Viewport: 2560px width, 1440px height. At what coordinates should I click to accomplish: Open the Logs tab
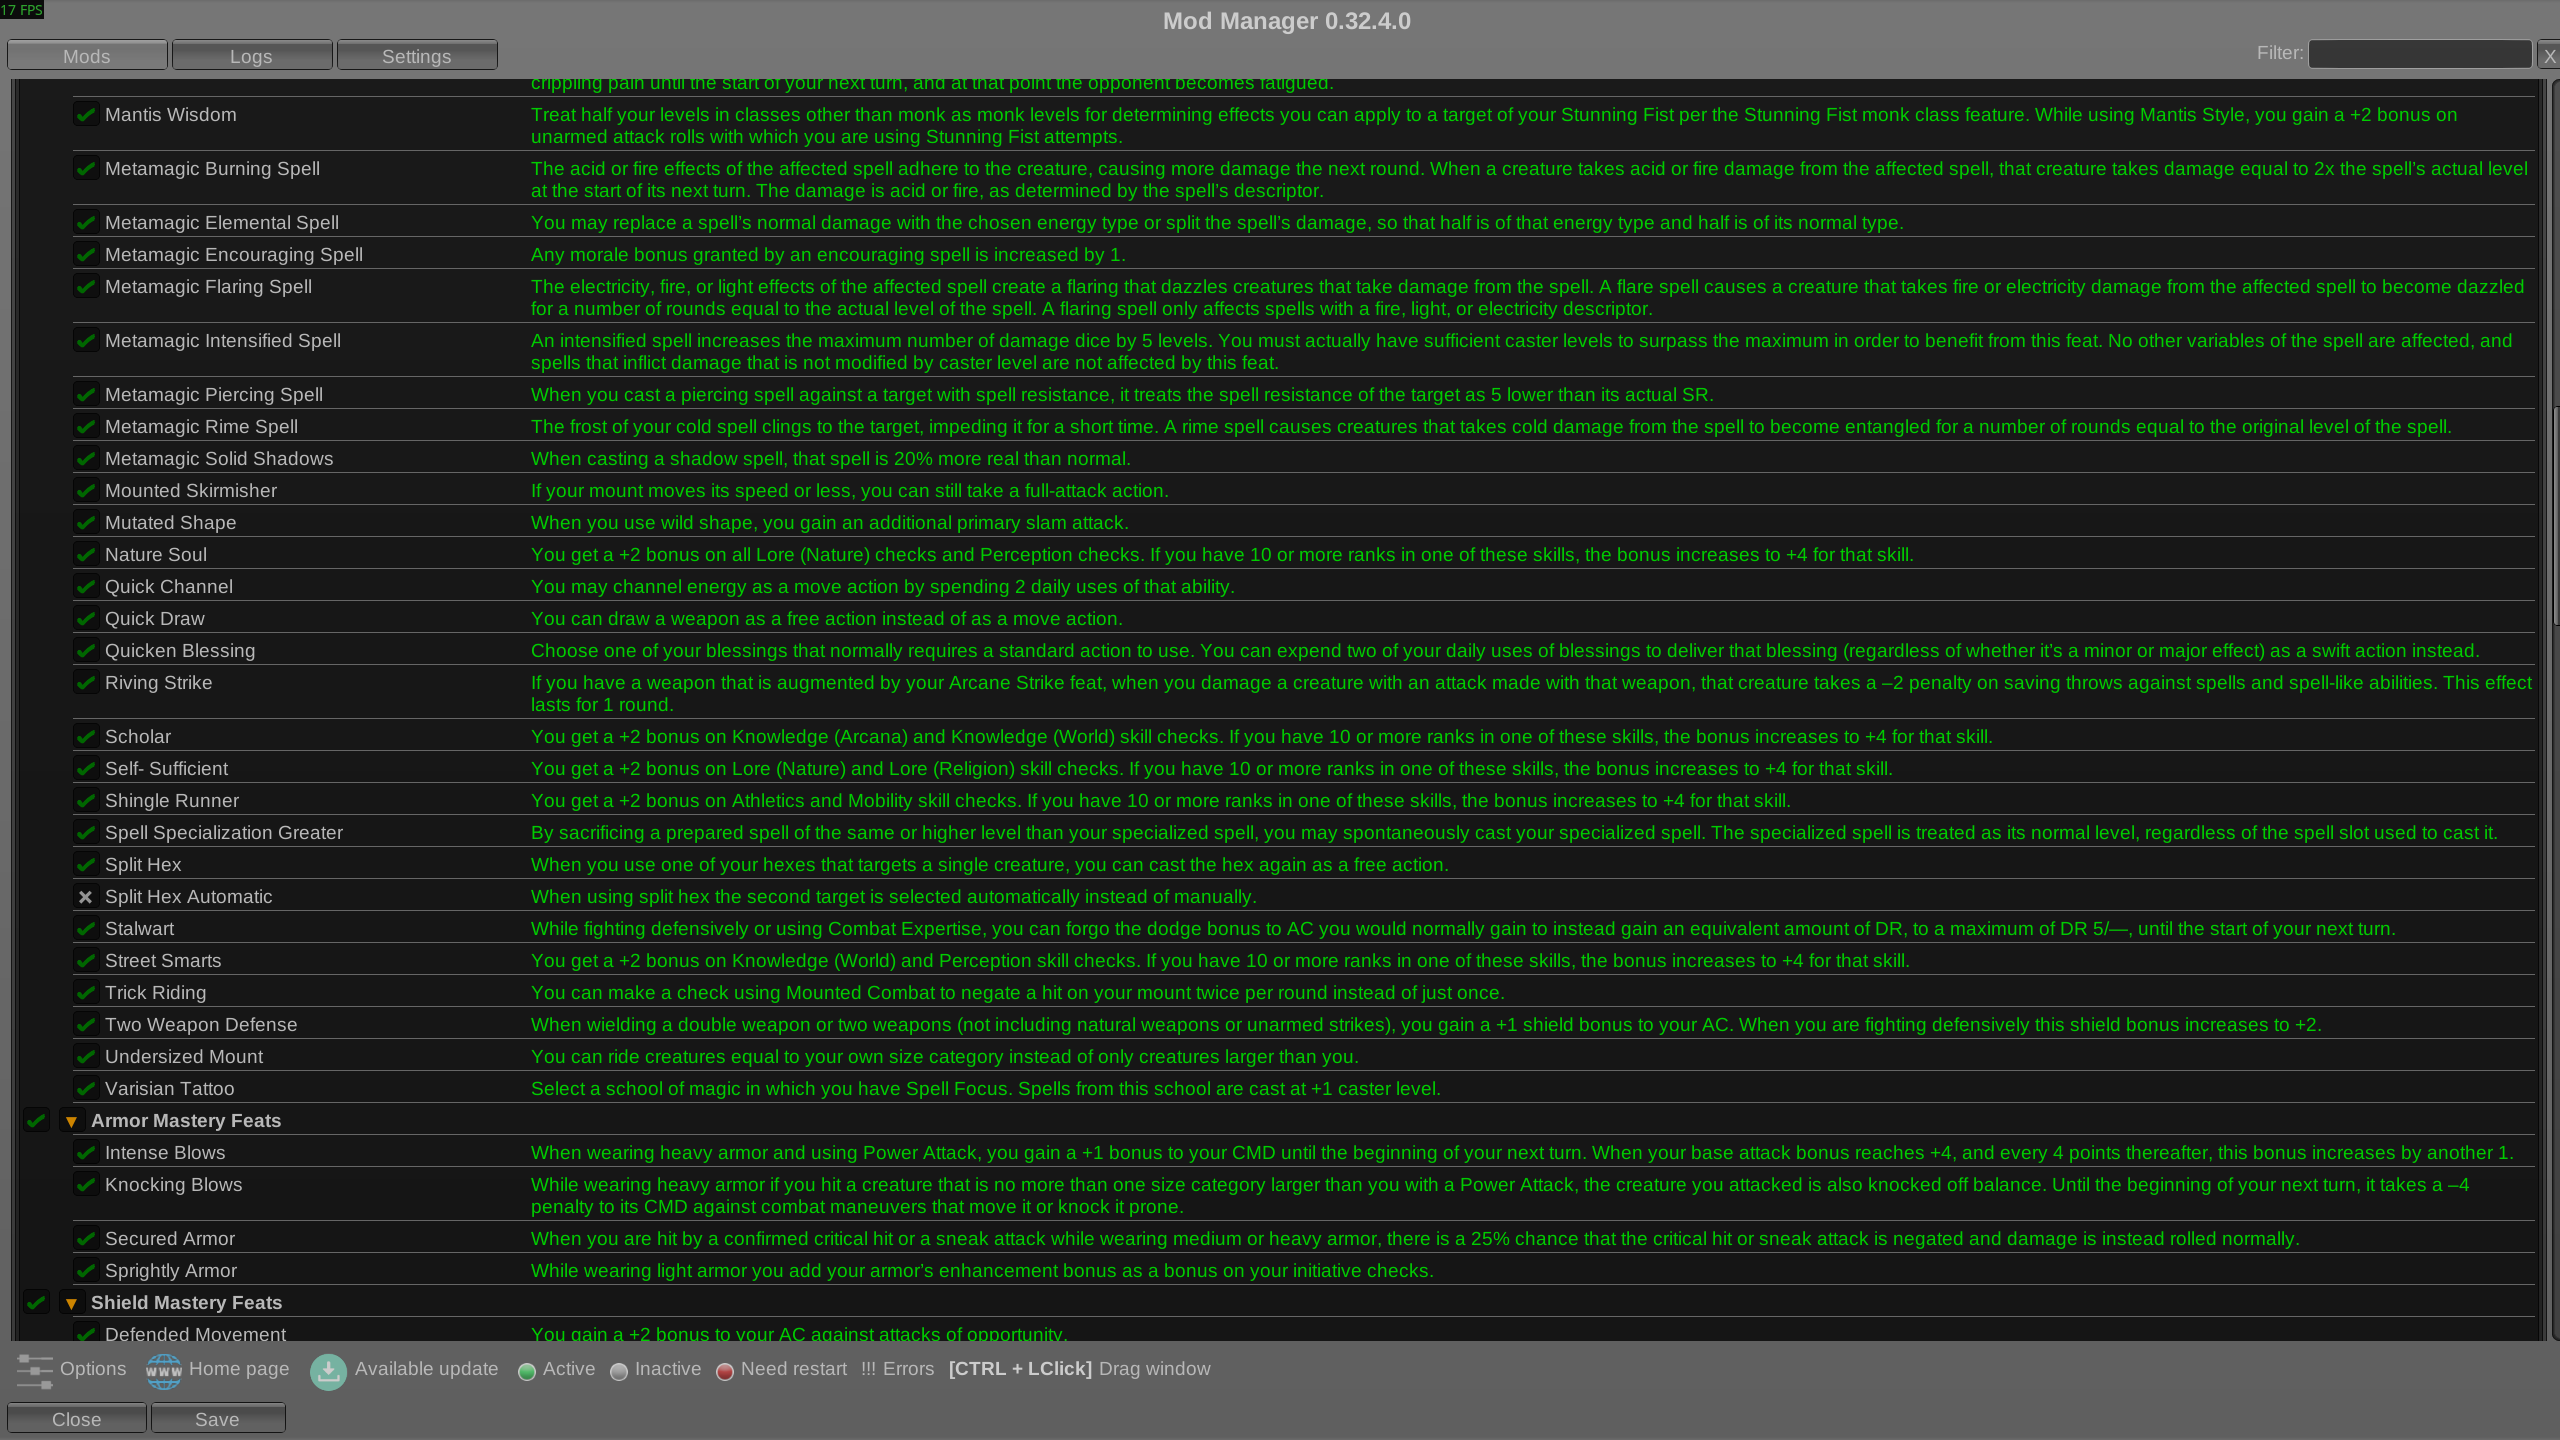click(x=251, y=56)
